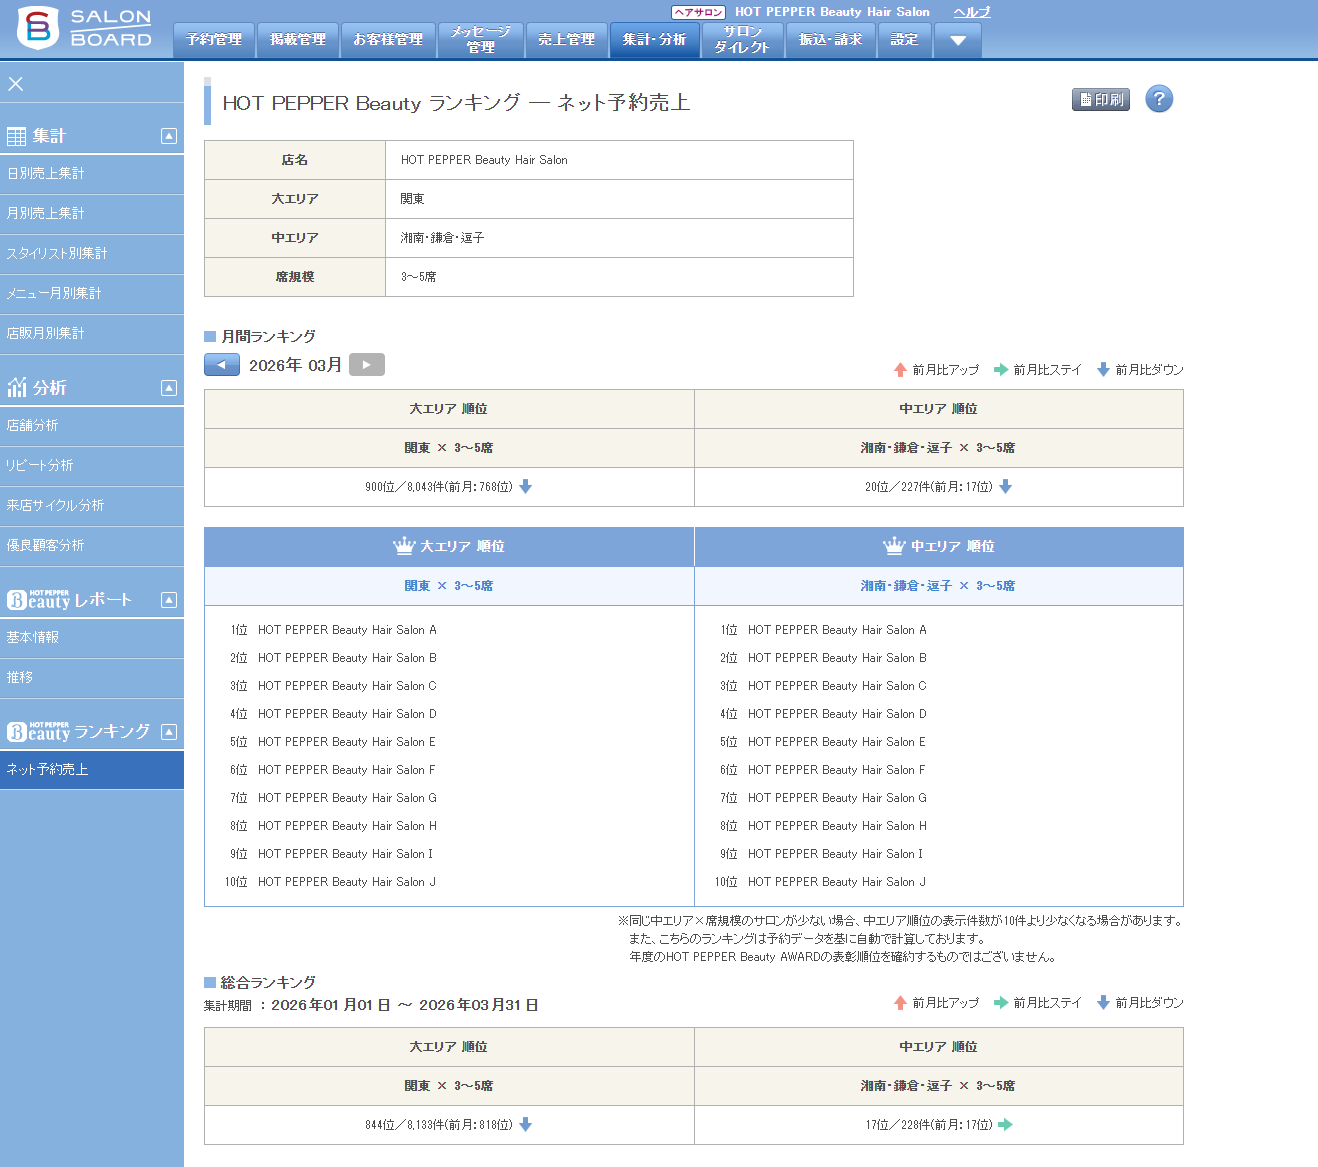Open the お客様管理 tab
This screenshot has width=1318, height=1167.
(x=388, y=41)
